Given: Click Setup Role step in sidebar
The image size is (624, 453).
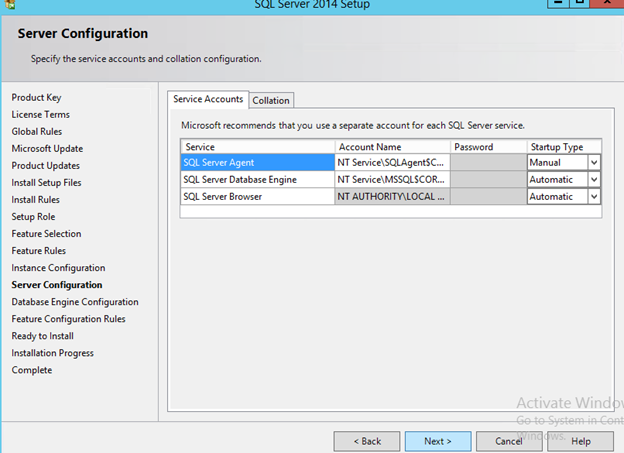Looking at the screenshot, I should [x=33, y=217].
